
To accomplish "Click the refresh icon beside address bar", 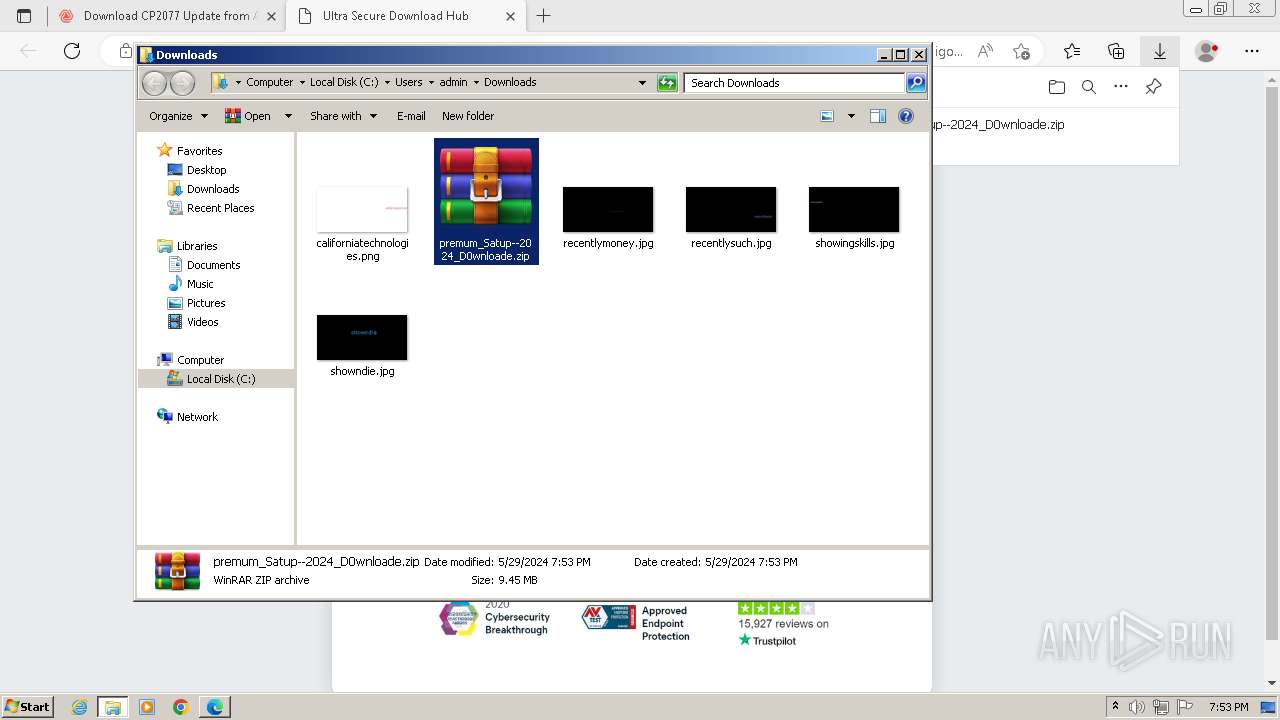I will (x=667, y=83).
